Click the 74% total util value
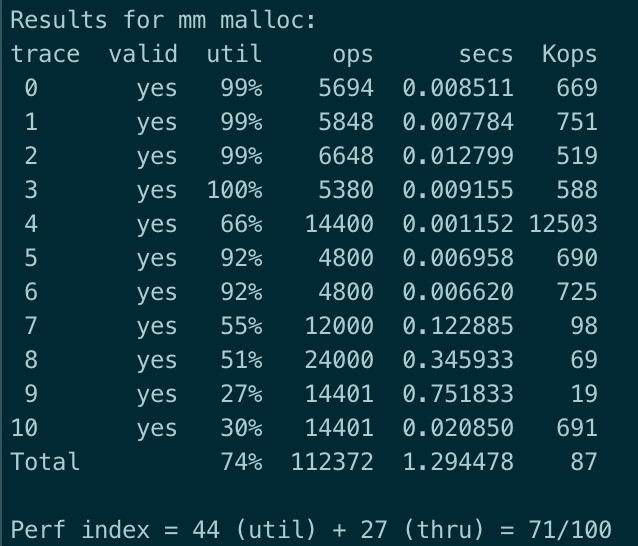This screenshot has height=546, width=638. [x=241, y=462]
